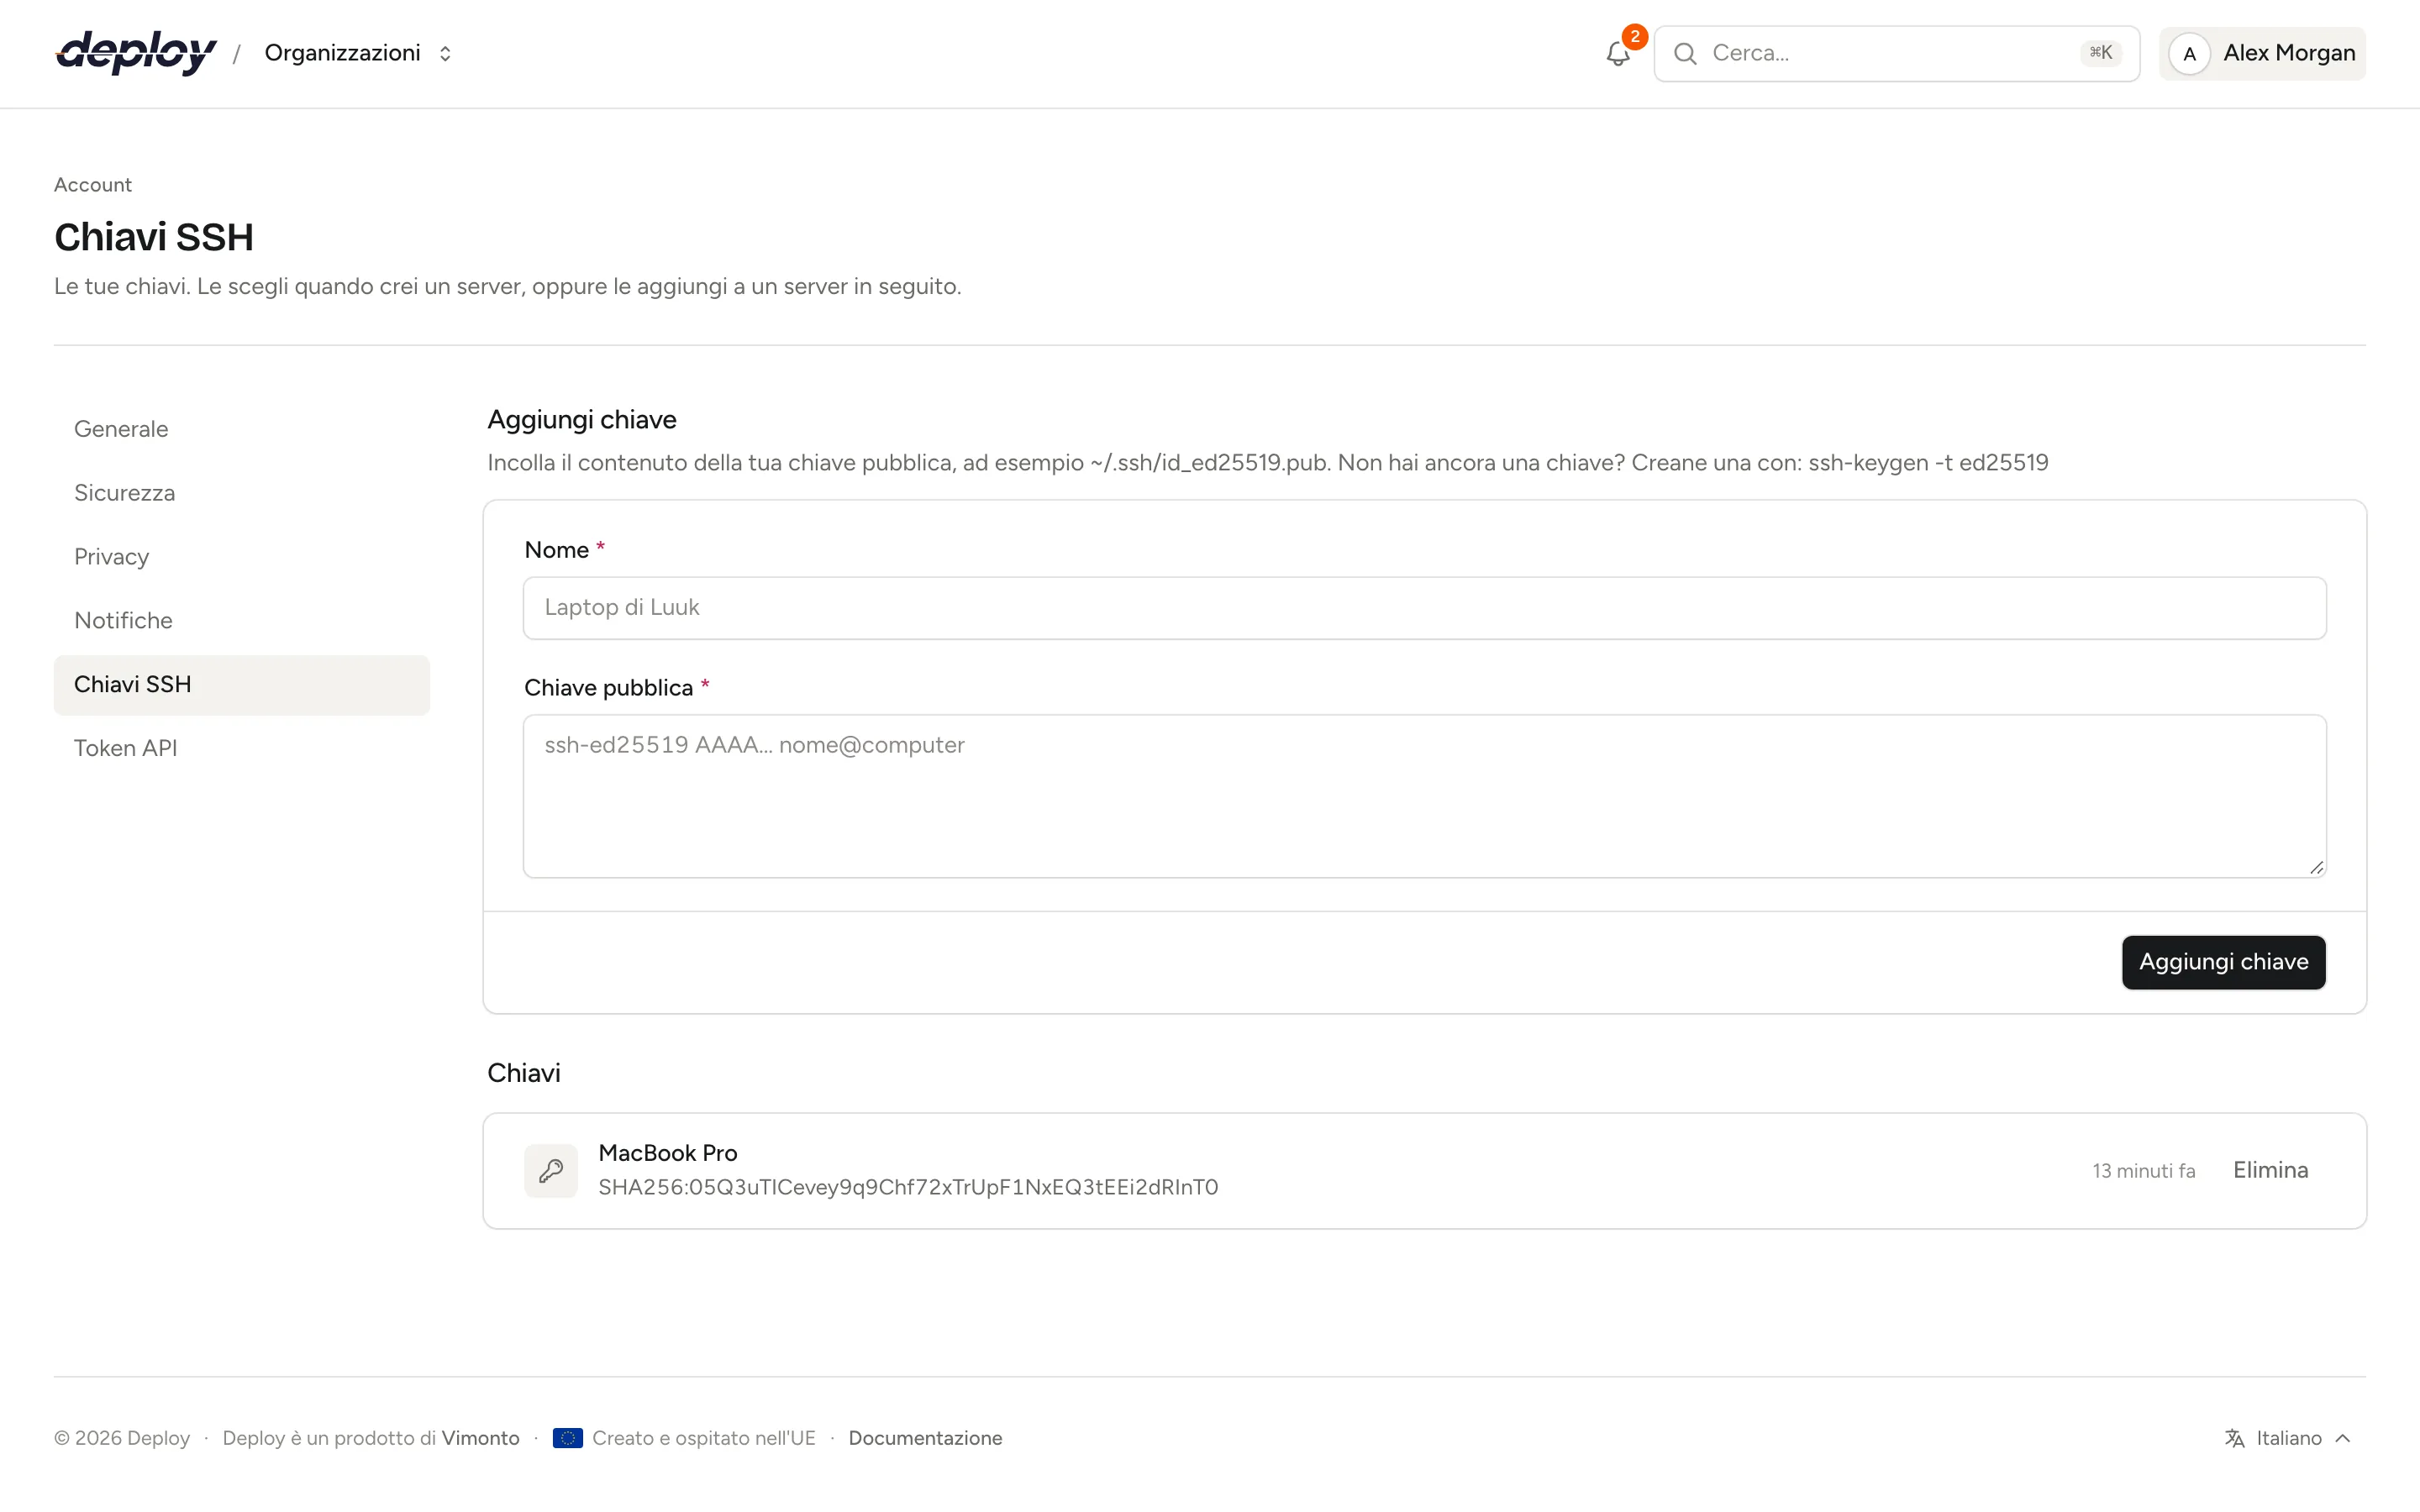The width and height of the screenshot is (2420, 1512).
Task: Click the 'Account' breadcrumb label
Action: point(93,185)
